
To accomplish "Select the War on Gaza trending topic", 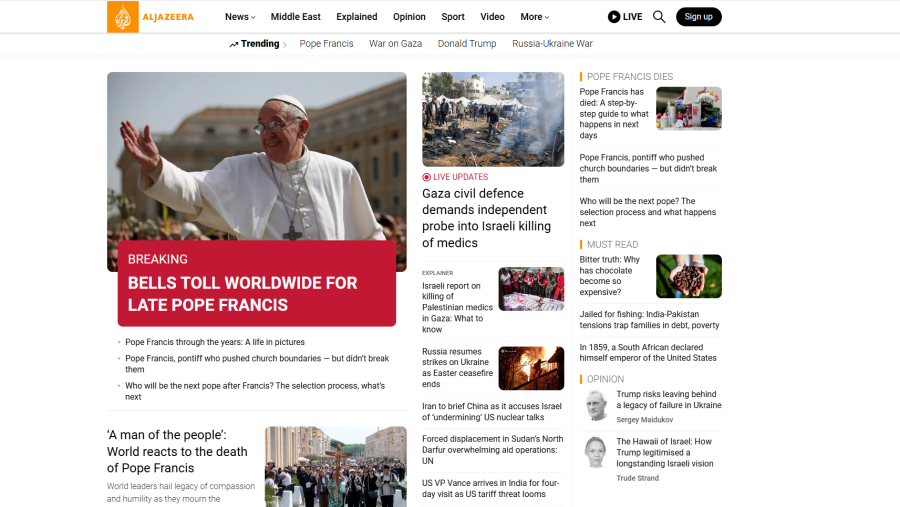I will (x=395, y=44).
